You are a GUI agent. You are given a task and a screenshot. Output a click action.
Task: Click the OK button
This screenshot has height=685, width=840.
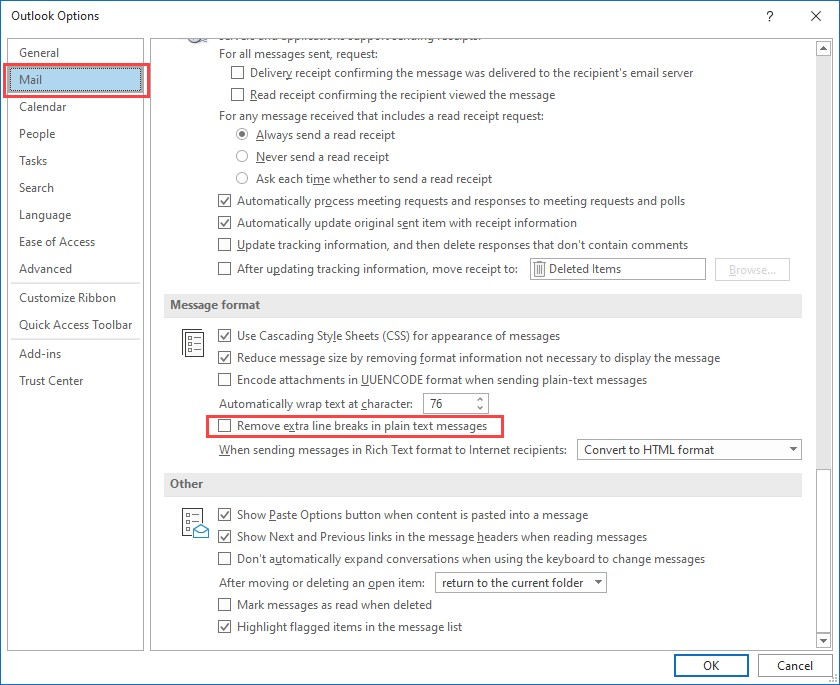tap(711, 666)
